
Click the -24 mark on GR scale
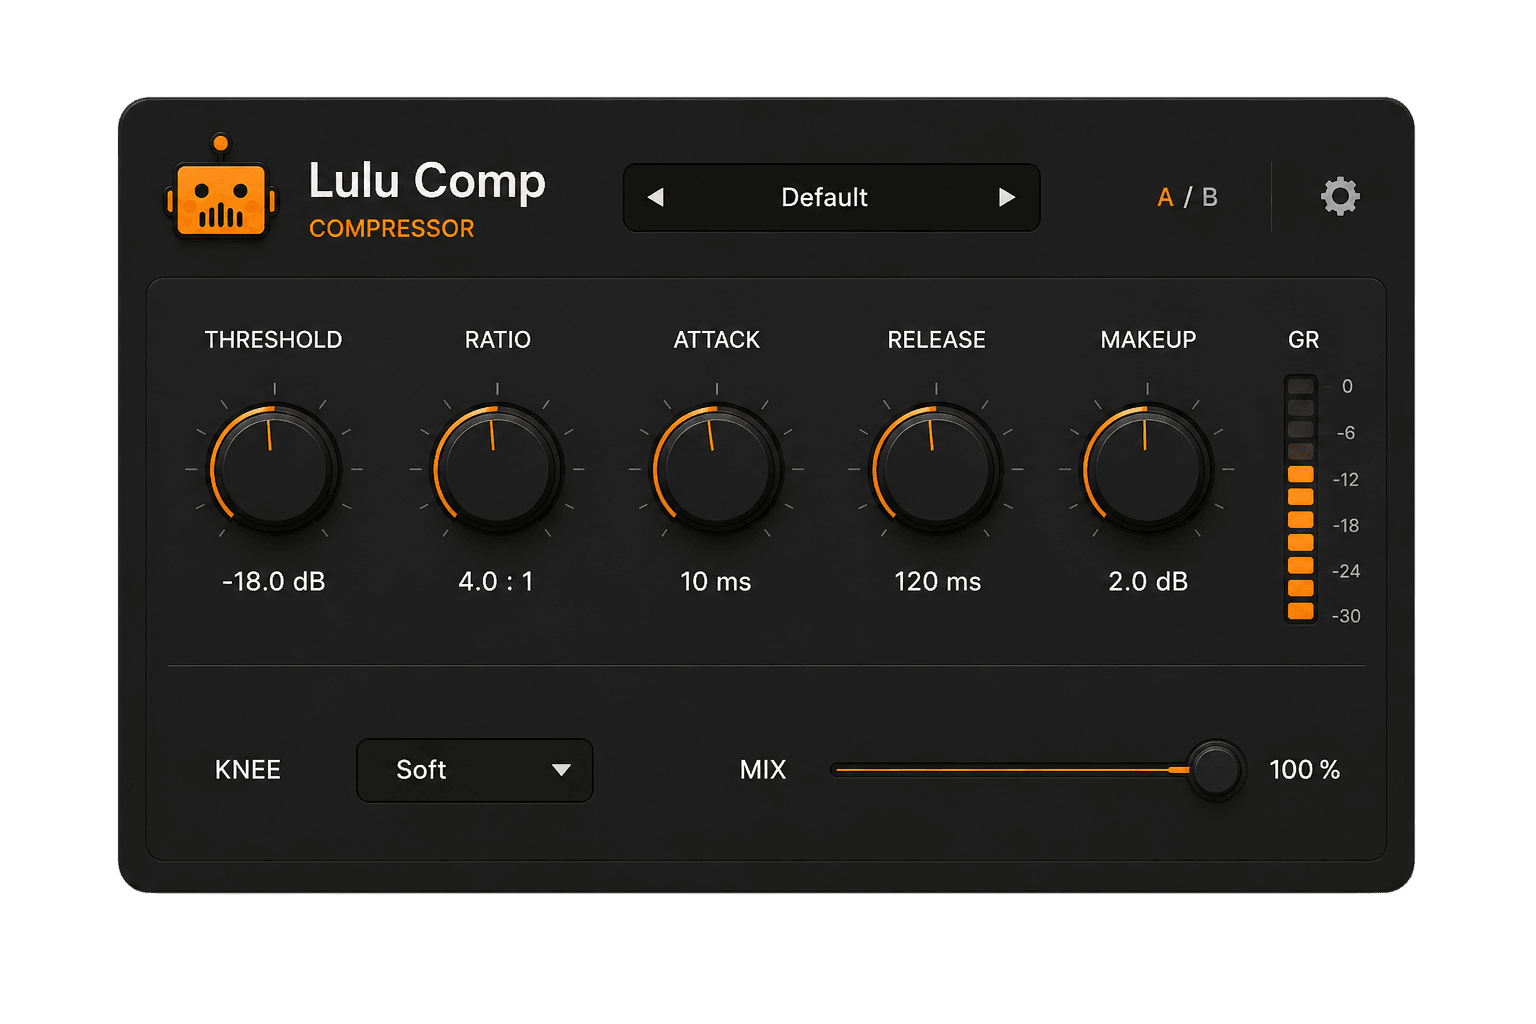1346,571
